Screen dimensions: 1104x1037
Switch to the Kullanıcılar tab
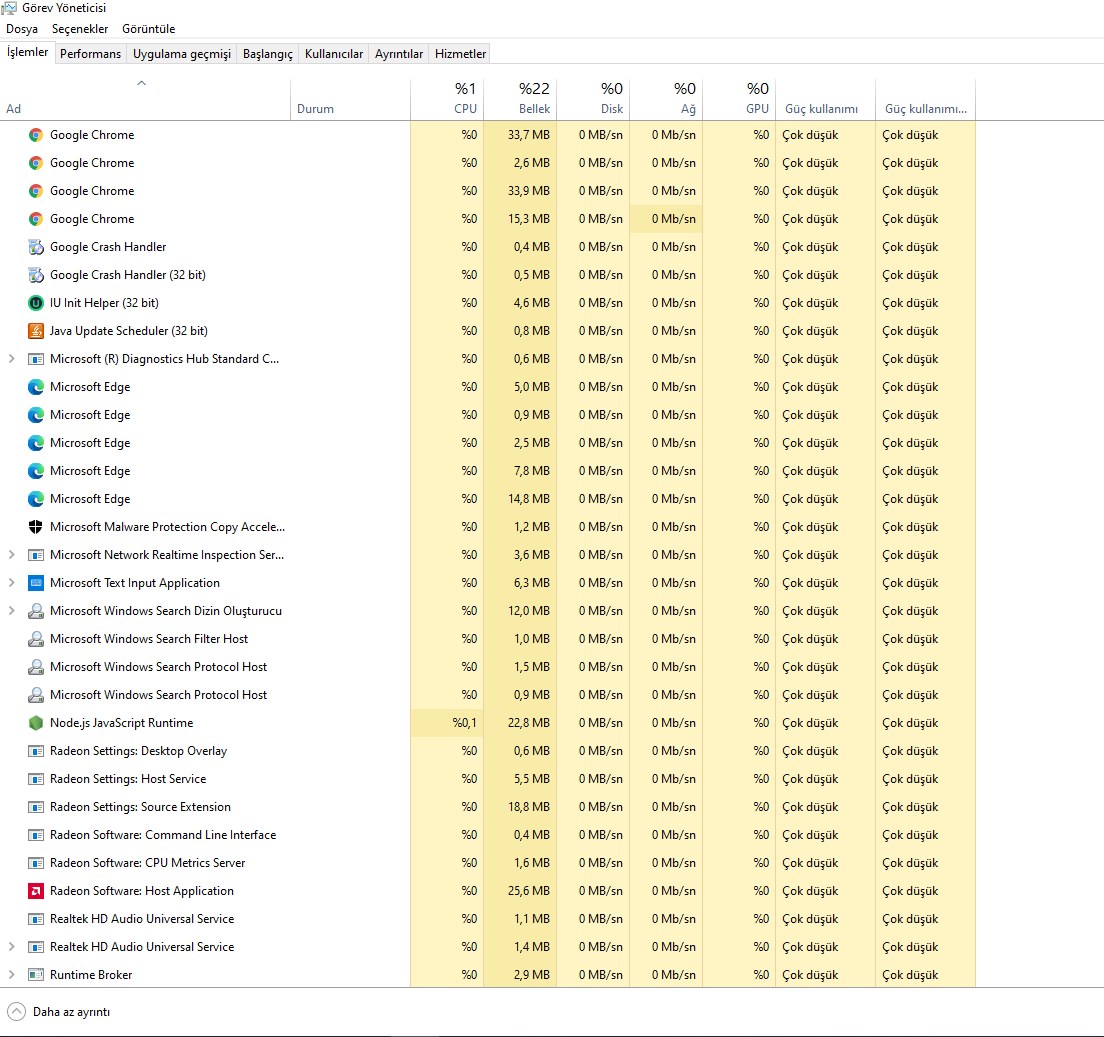coord(334,54)
